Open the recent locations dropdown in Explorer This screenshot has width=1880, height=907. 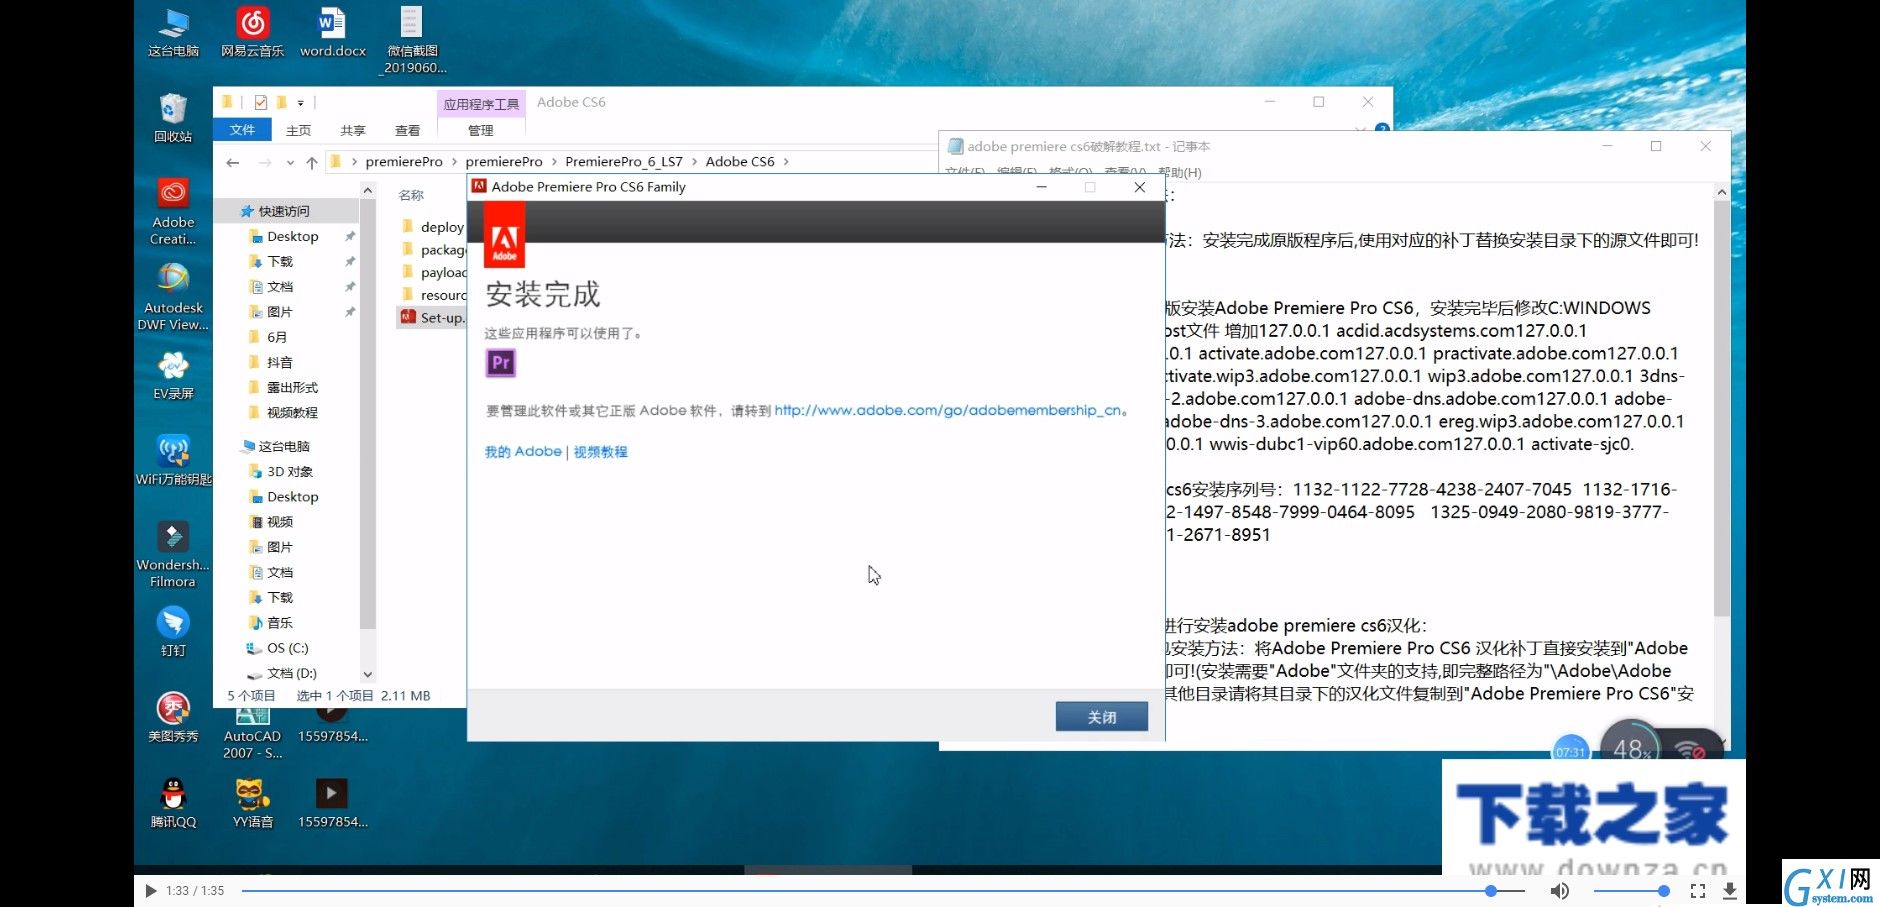(290, 162)
